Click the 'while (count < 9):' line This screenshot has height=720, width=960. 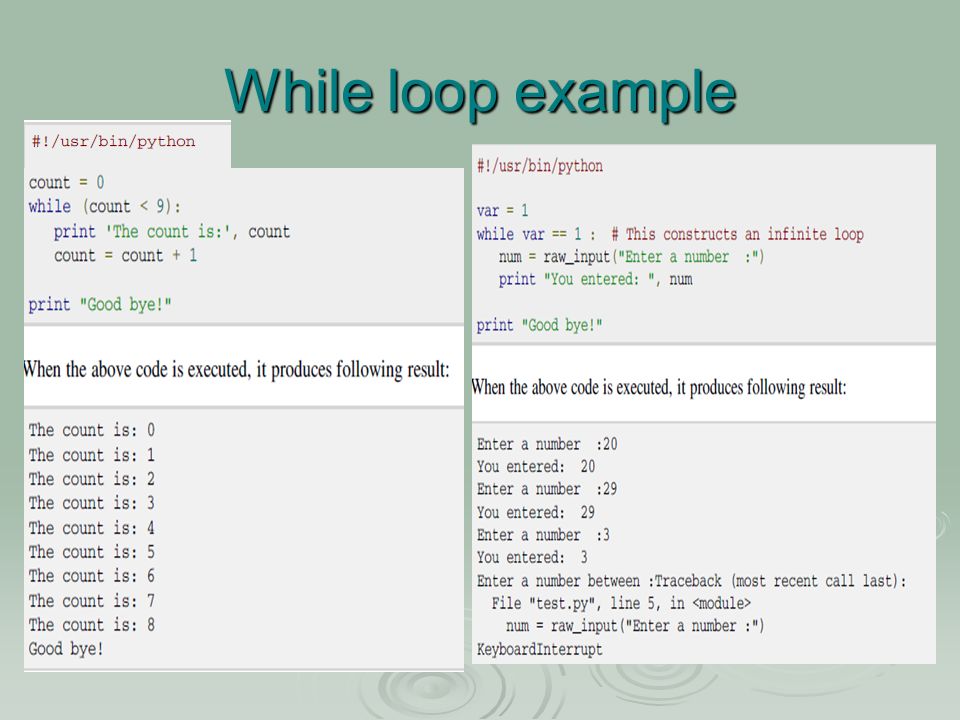(x=105, y=207)
